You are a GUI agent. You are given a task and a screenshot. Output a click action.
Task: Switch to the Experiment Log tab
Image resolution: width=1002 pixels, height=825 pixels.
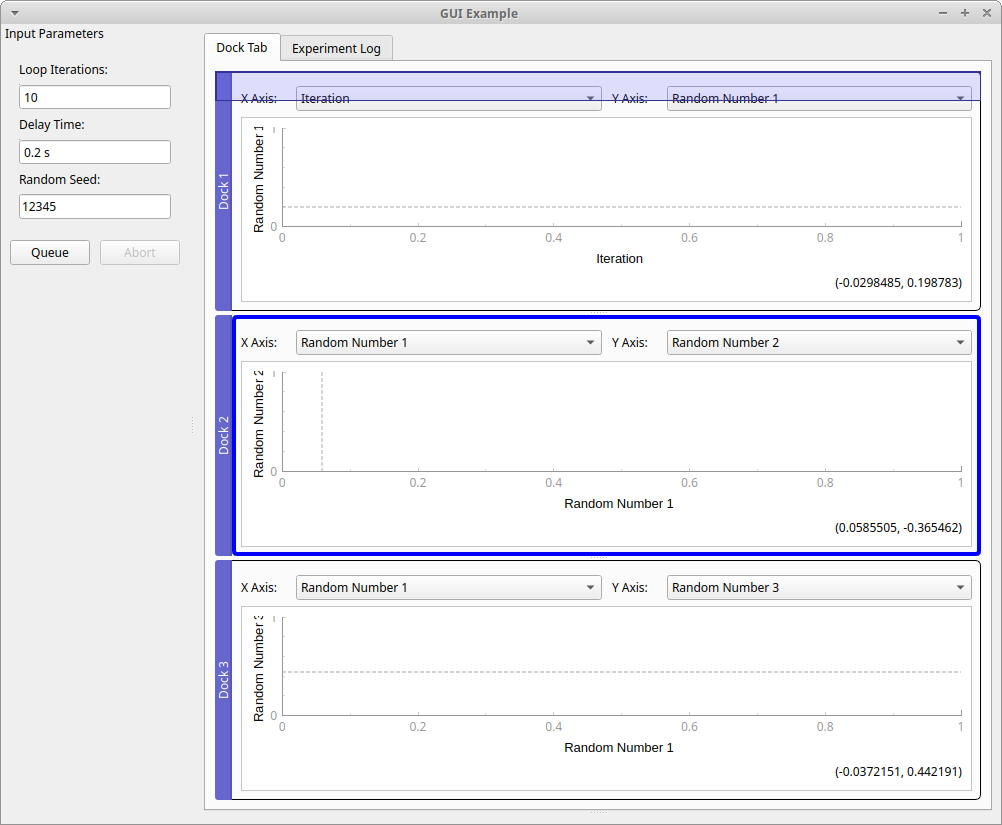[x=336, y=48]
